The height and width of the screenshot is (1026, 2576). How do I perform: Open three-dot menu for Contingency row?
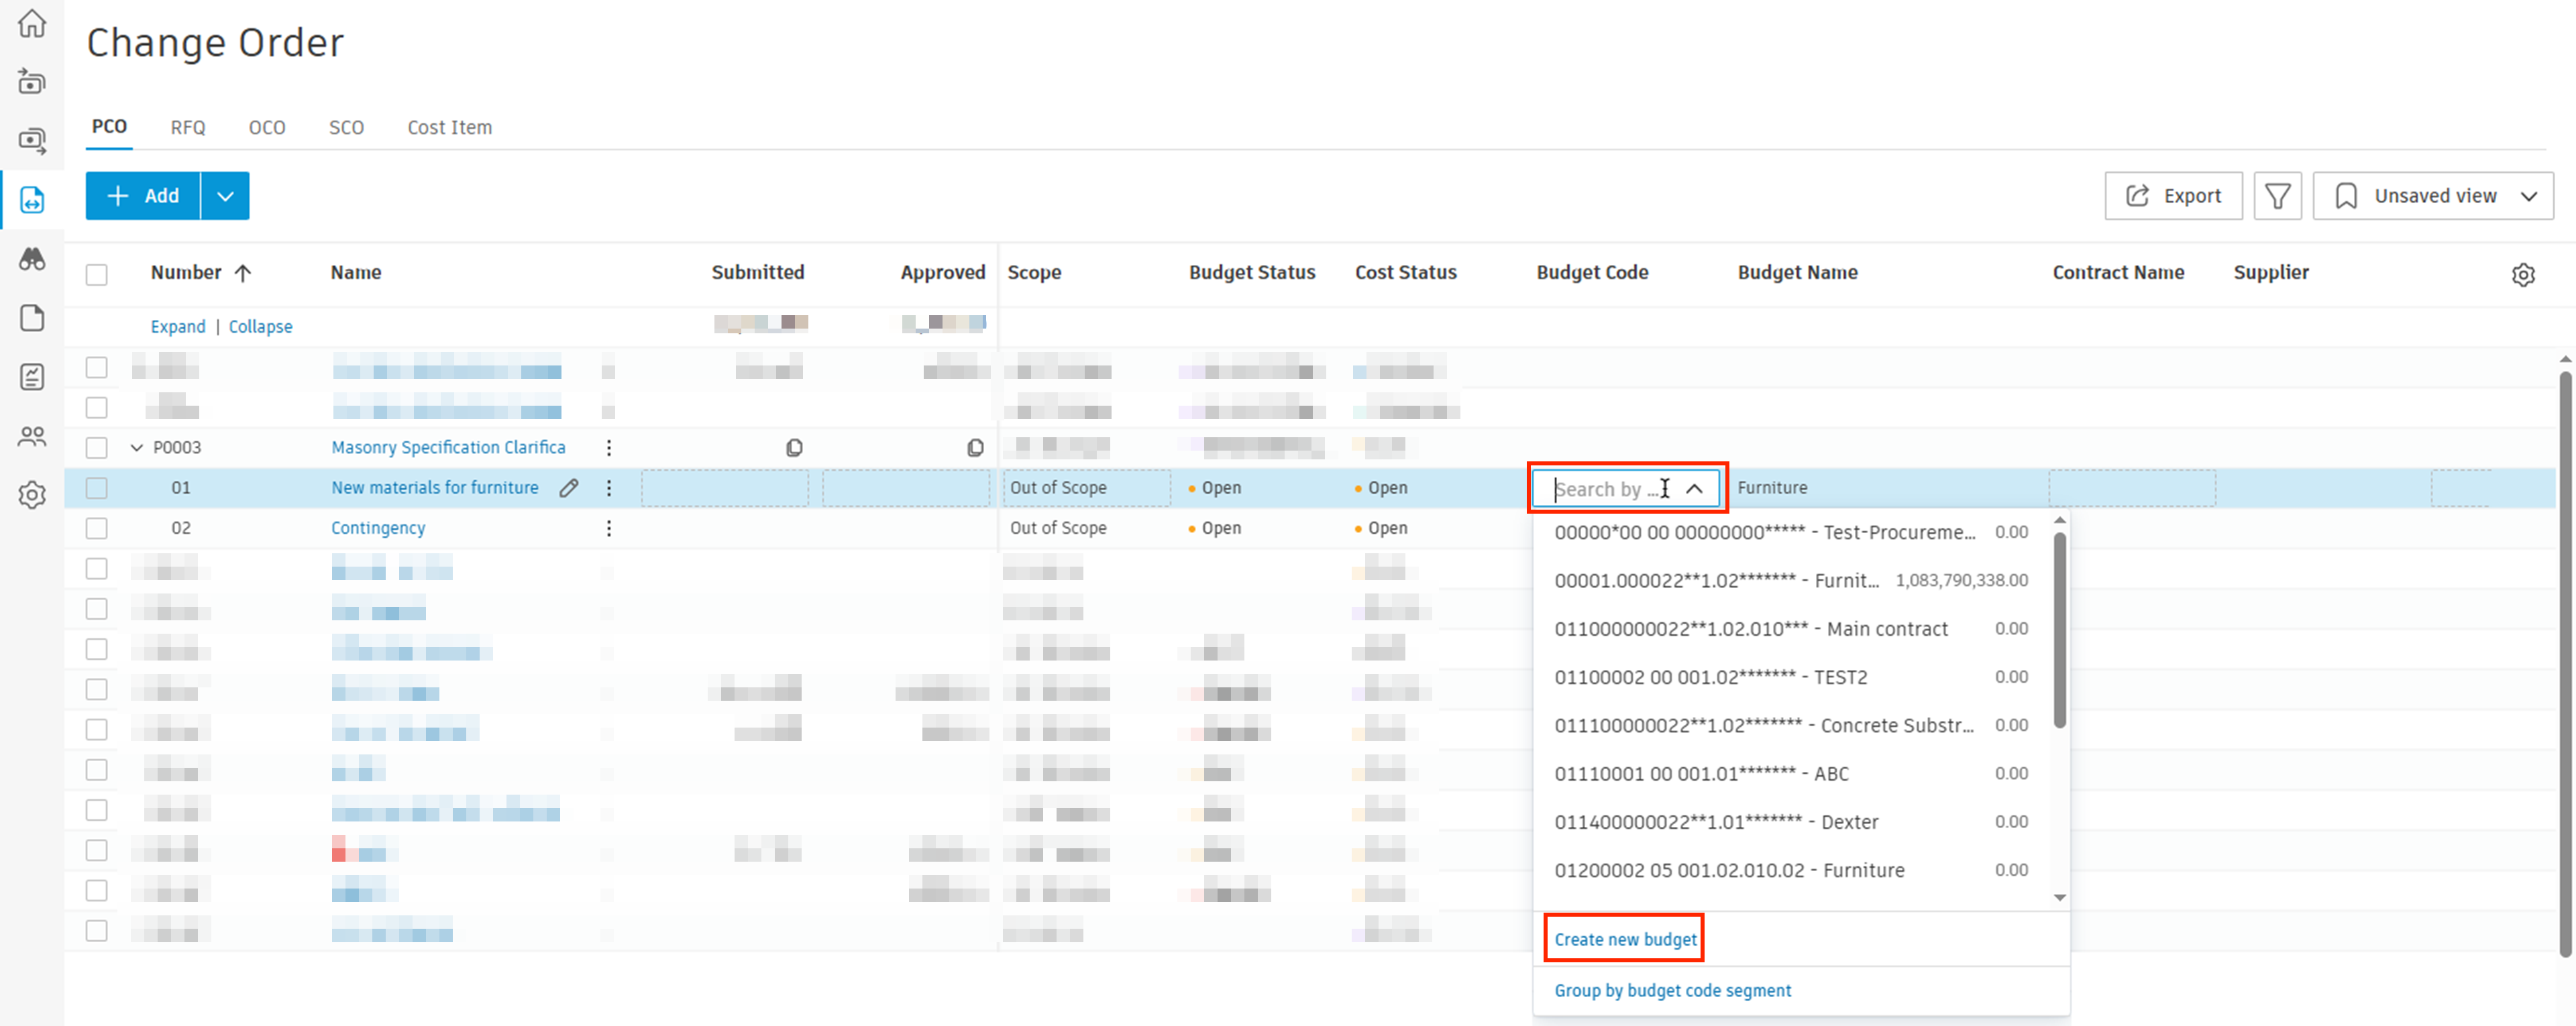click(x=609, y=528)
